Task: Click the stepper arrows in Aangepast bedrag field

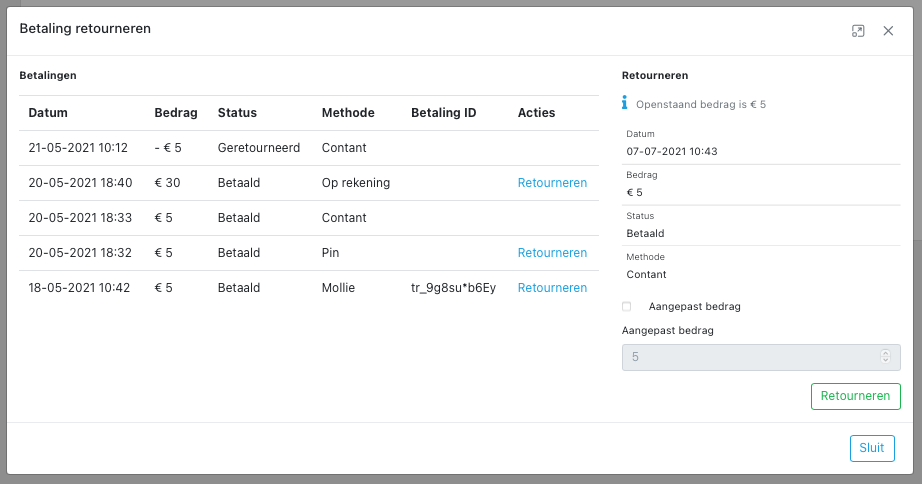Action: click(x=885, y=357)
